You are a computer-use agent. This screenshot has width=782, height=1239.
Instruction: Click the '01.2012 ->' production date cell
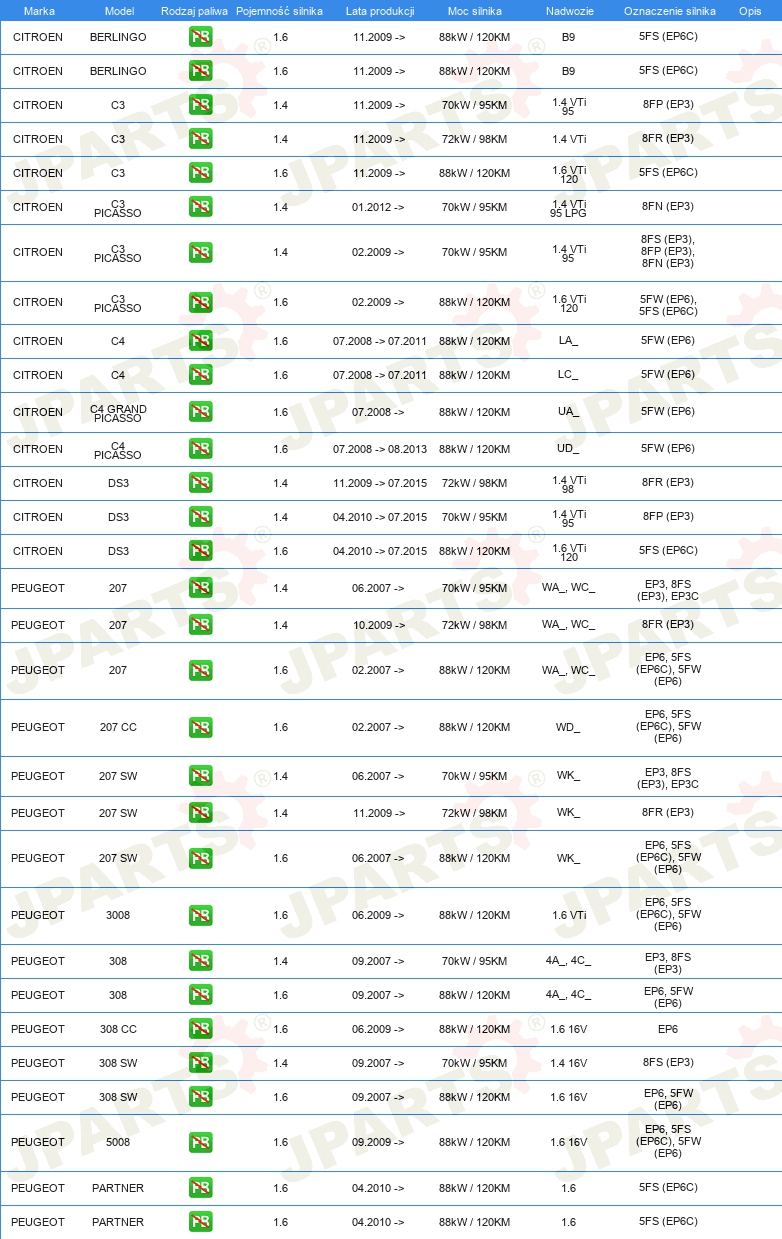pos(379,207)
